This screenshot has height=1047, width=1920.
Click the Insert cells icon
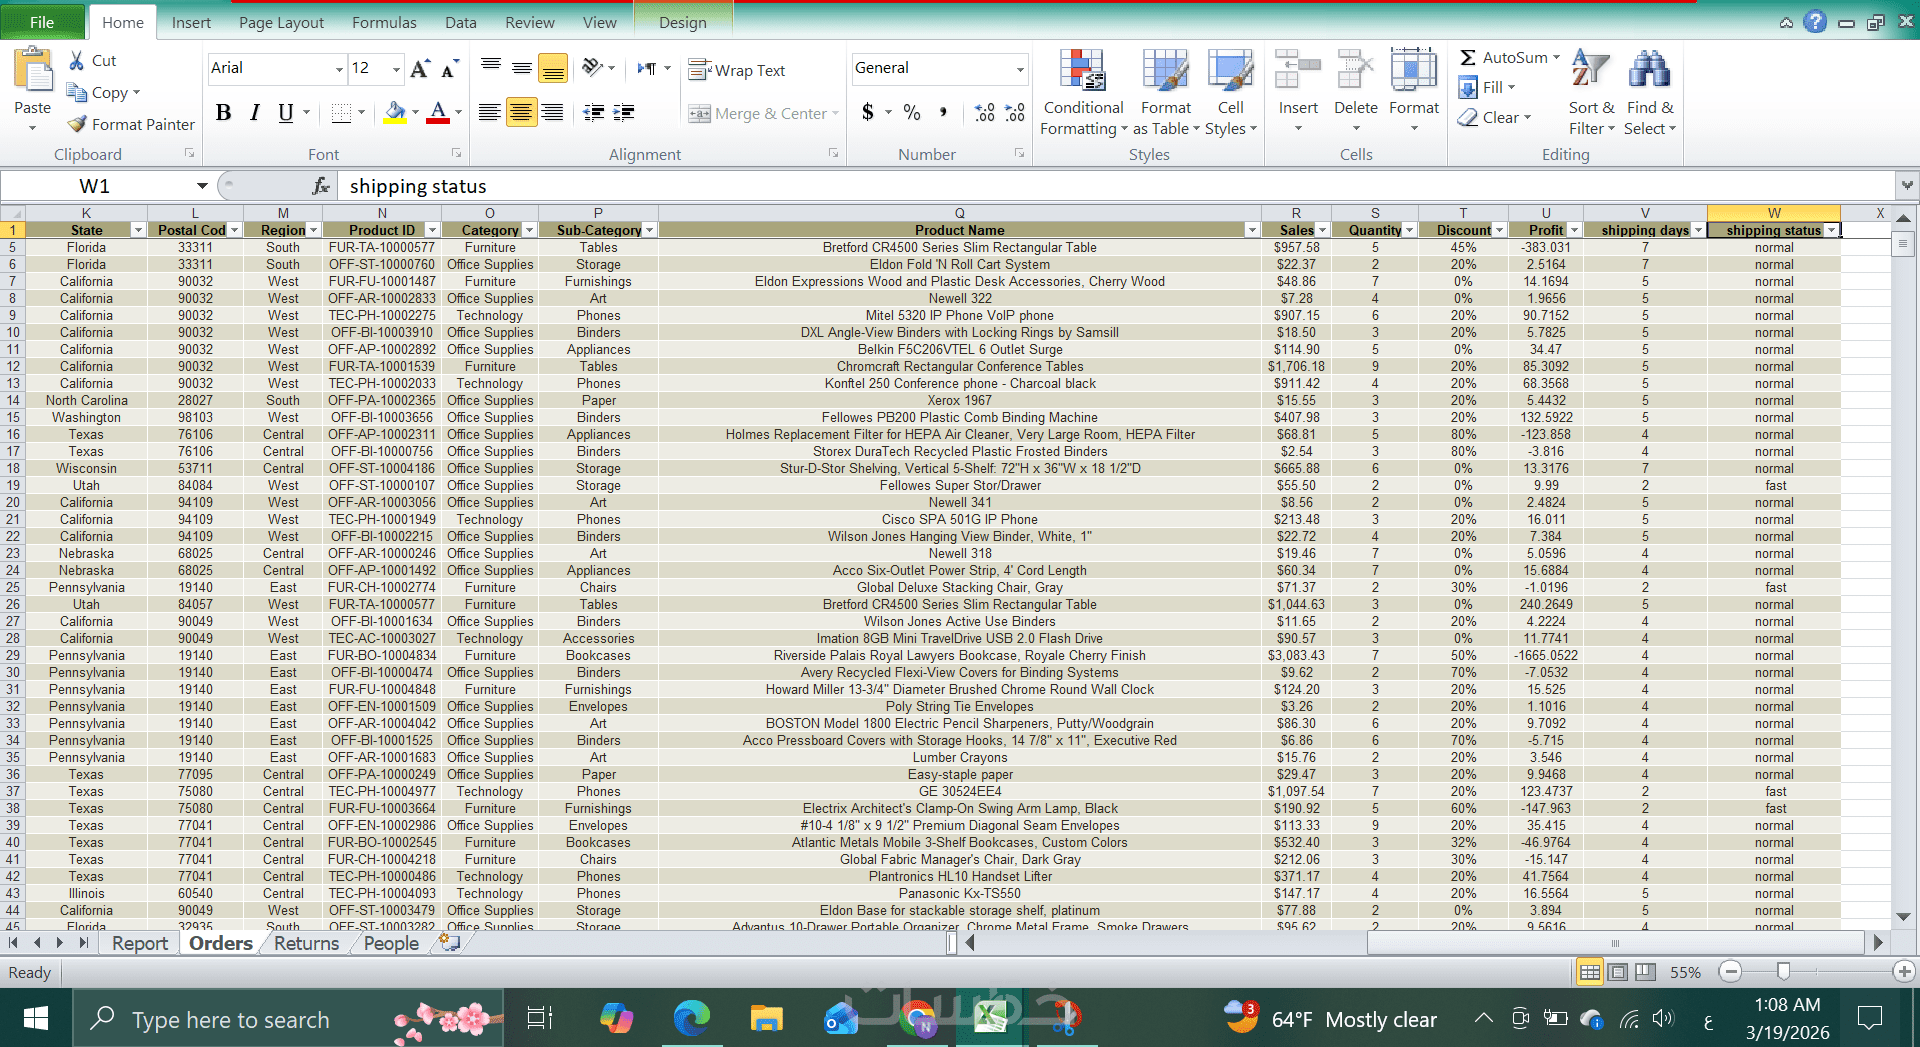(1298, 72)
